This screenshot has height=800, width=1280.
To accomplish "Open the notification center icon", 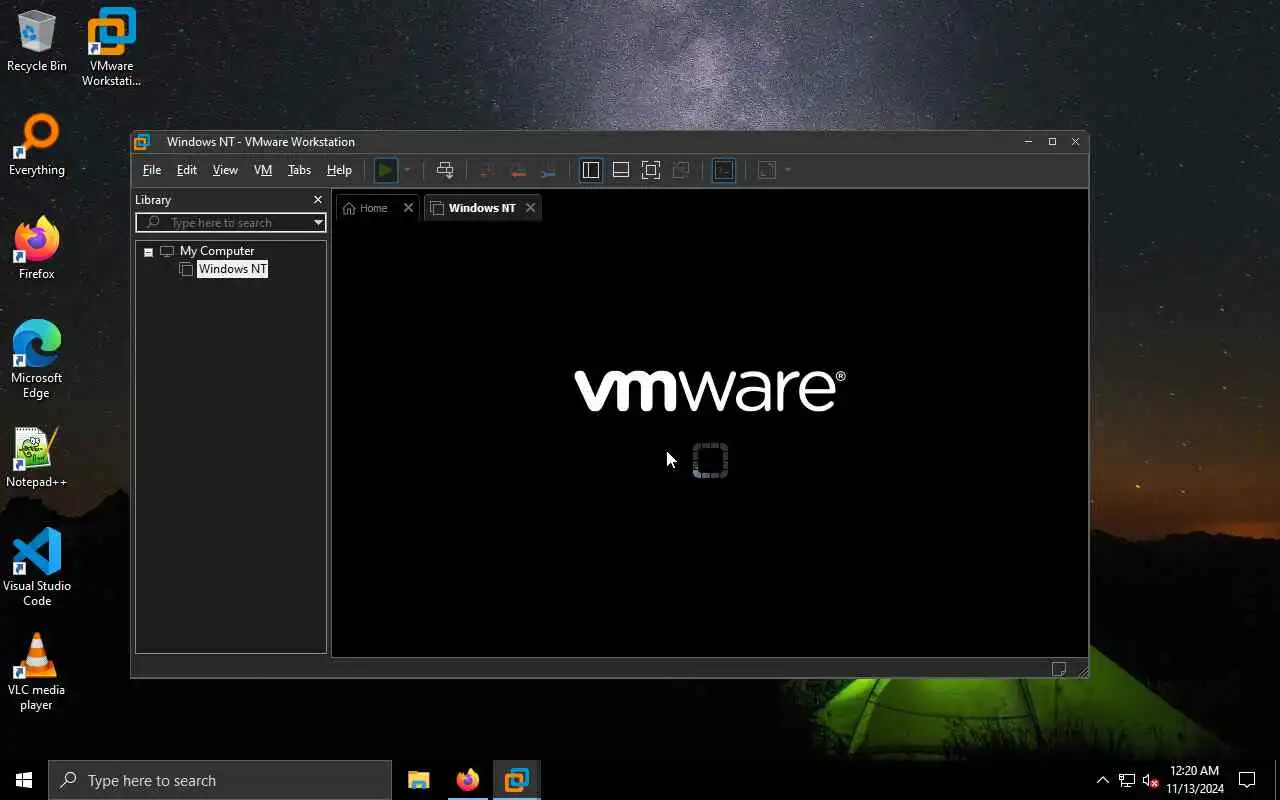I will pyautogui.click(x=1247, y=780).
